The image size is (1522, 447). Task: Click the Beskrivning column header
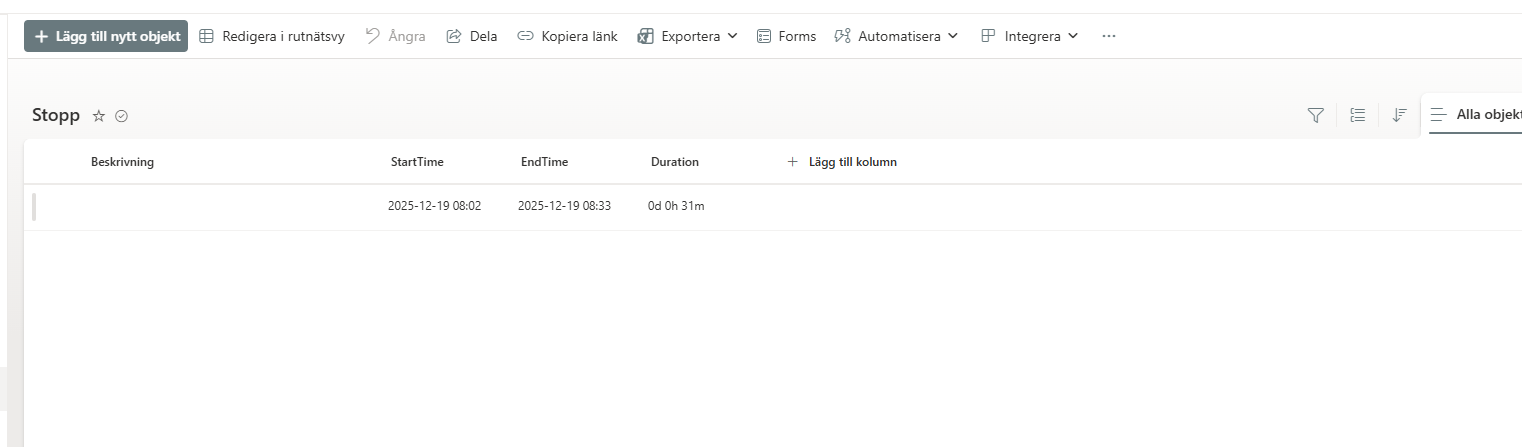[x=122, y=162]
